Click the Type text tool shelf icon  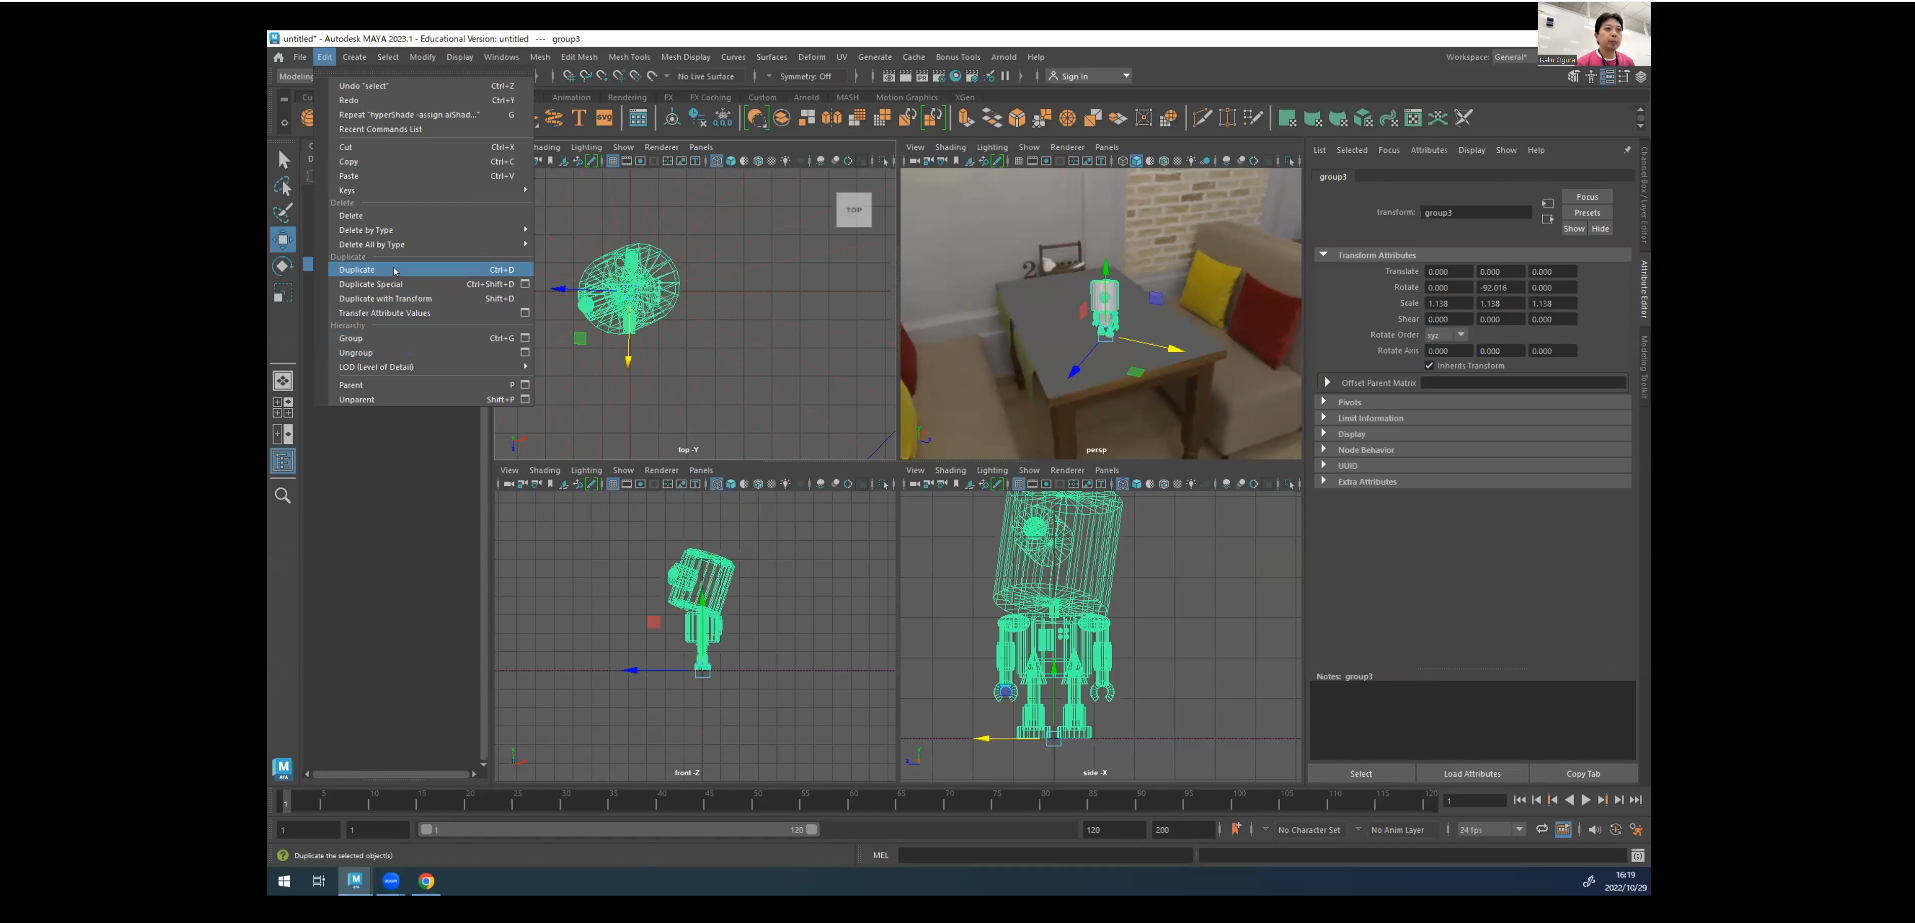(579, 118)
